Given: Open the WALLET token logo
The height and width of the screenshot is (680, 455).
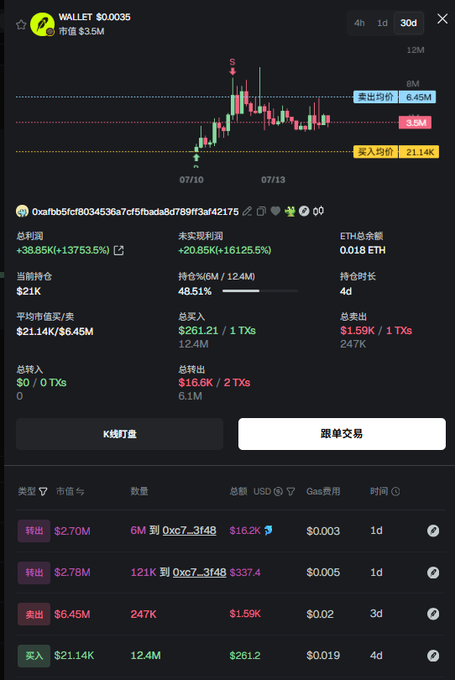Looking at the screenshot, I should (x=42, y=24).
